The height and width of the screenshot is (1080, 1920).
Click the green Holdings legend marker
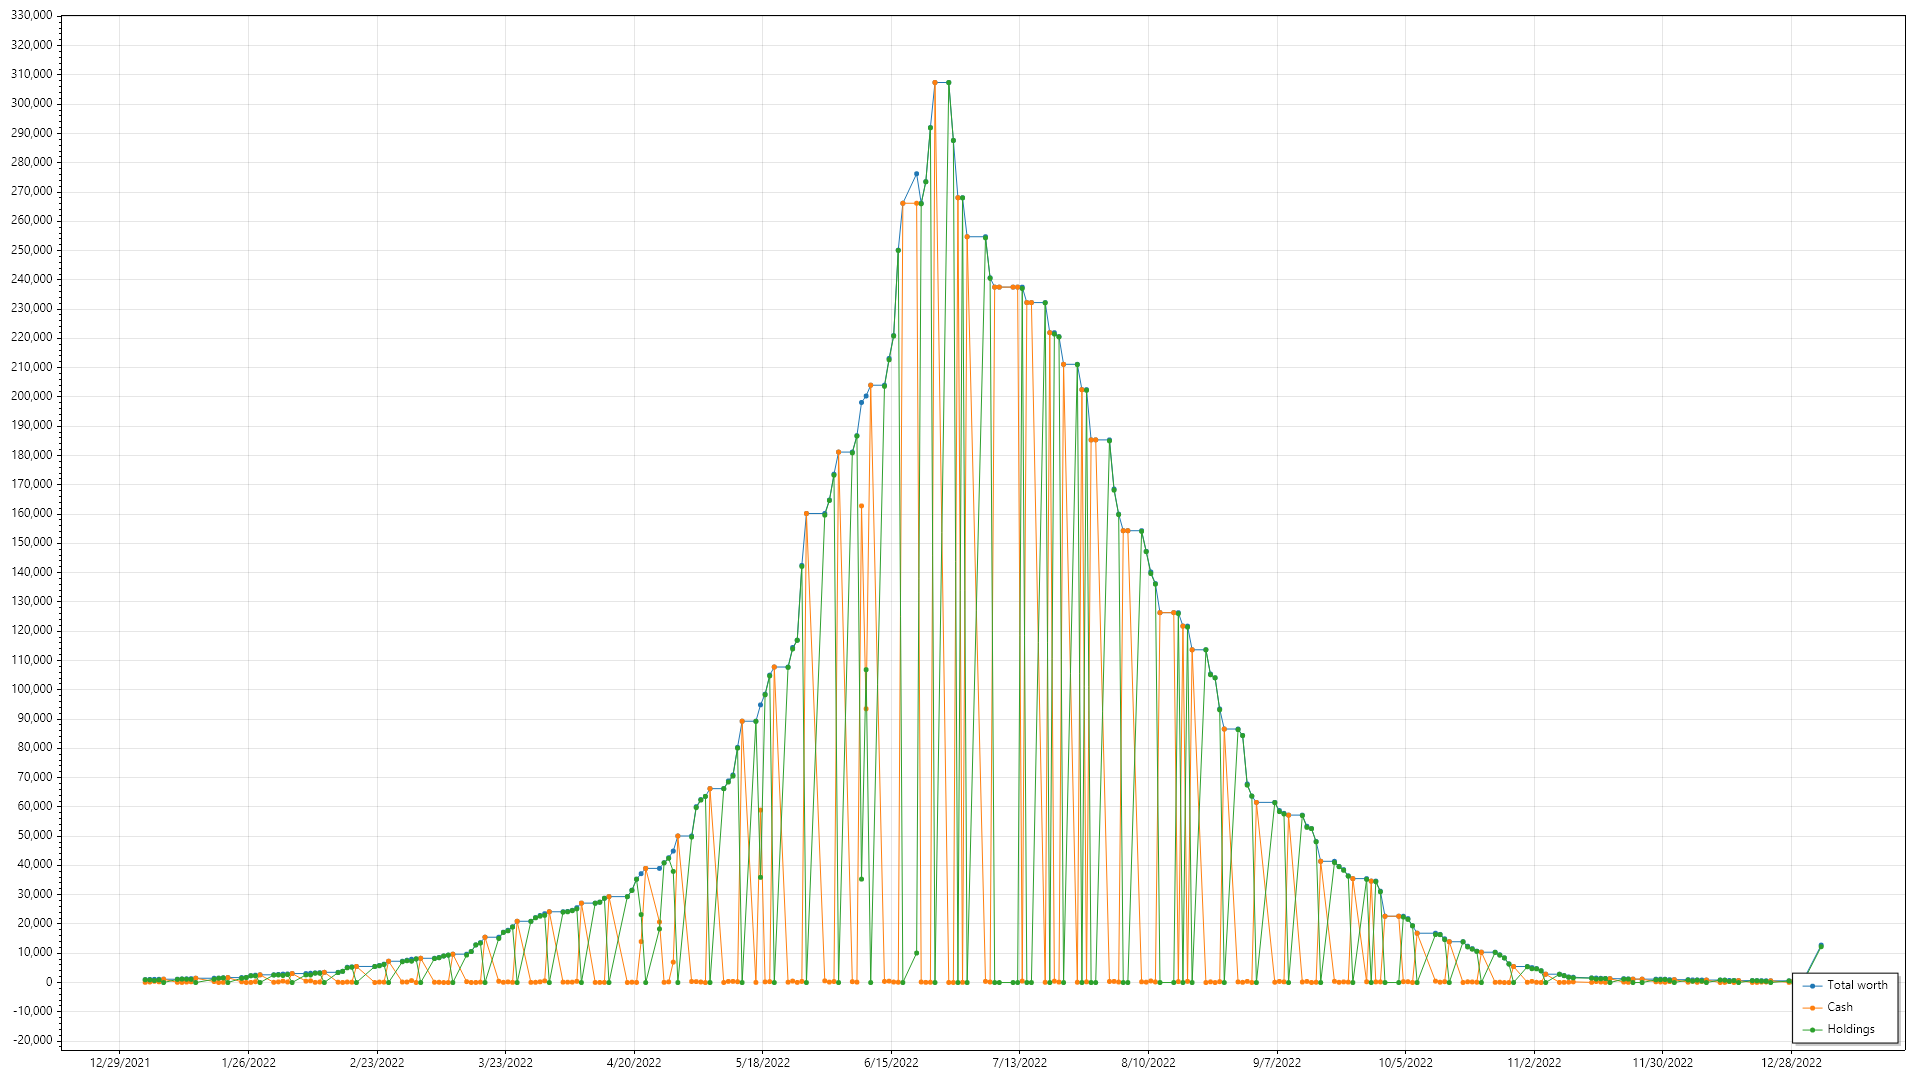tap(1812, 1030)
